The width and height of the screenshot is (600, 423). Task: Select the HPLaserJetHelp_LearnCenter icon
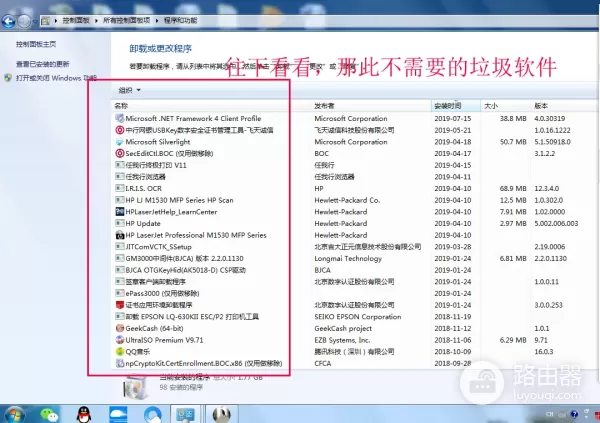[x=120, y=212]
